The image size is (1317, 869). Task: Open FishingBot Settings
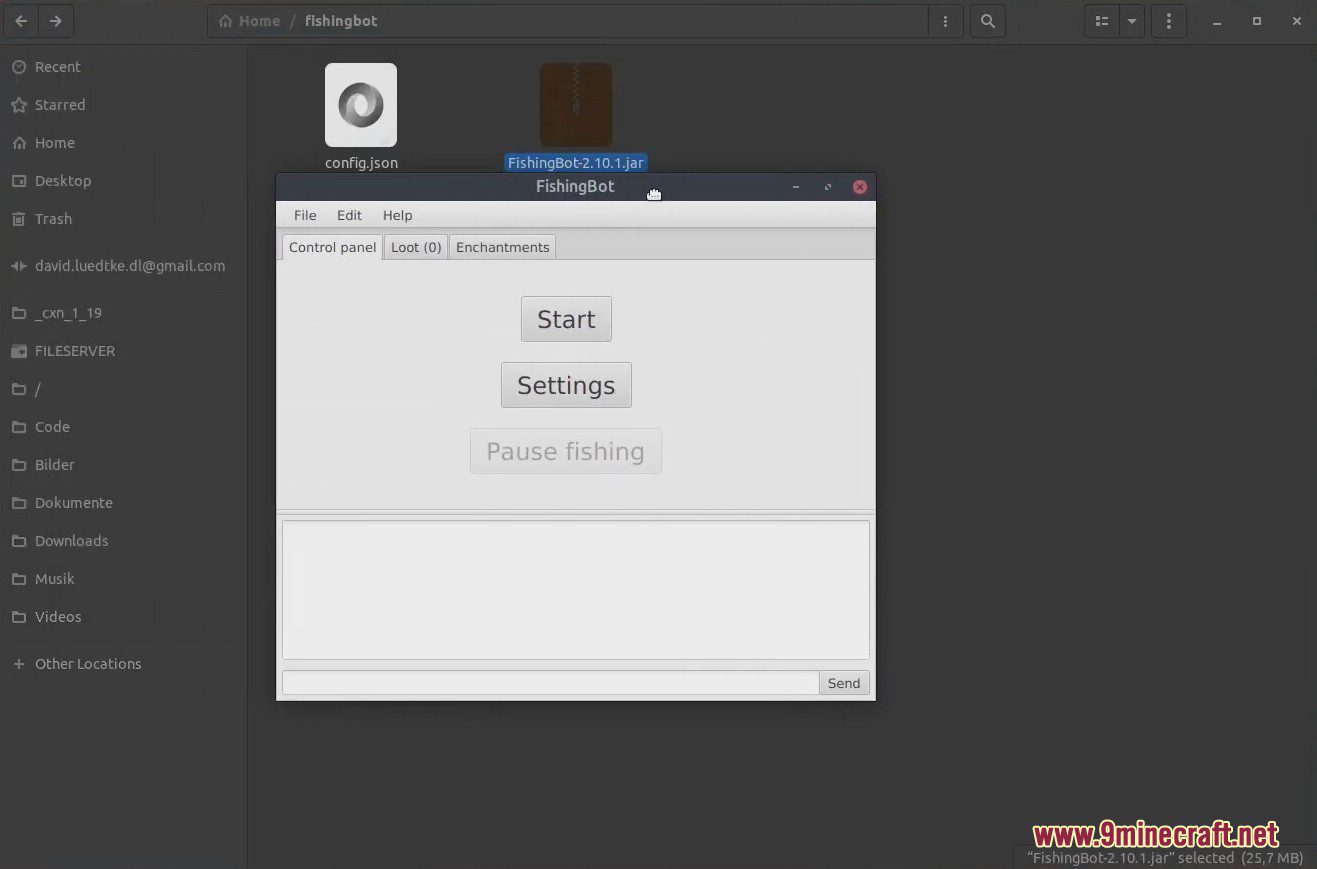click(x=566, y=385)
